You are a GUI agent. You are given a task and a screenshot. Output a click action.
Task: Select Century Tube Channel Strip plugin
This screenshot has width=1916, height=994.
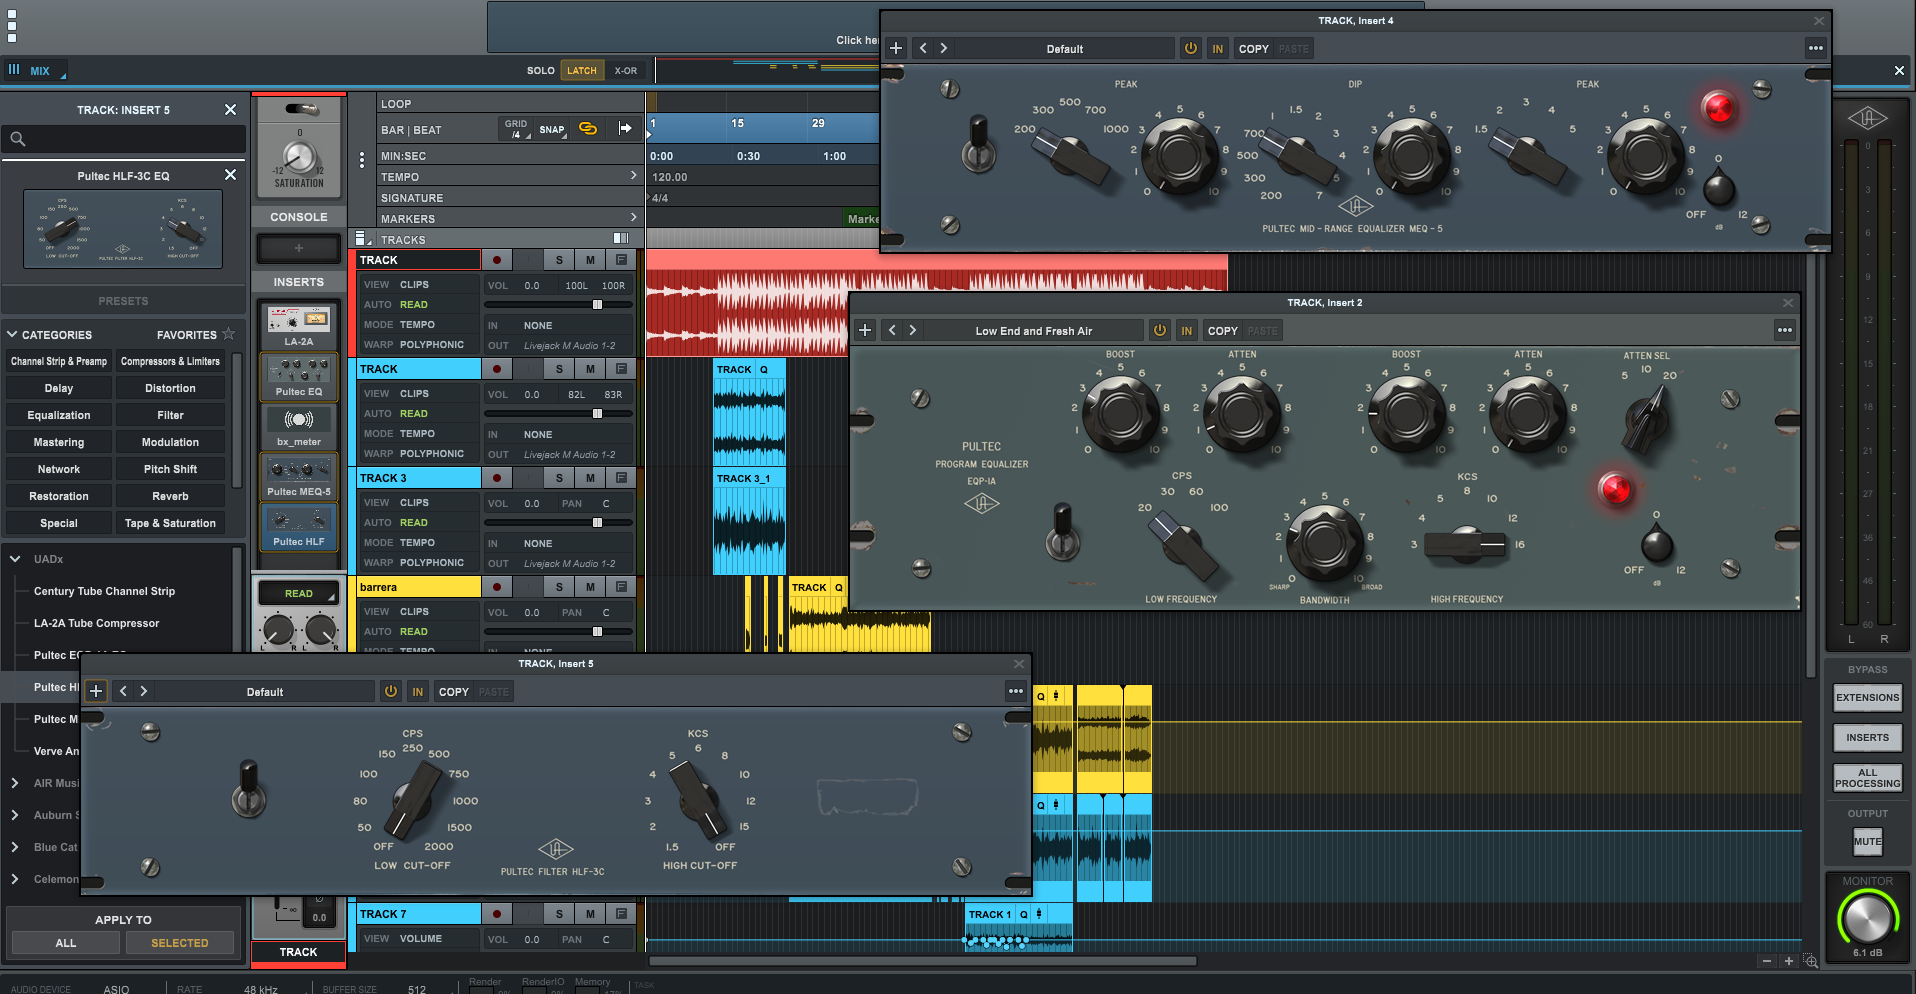pyautogui.click(x=104, y=591)
